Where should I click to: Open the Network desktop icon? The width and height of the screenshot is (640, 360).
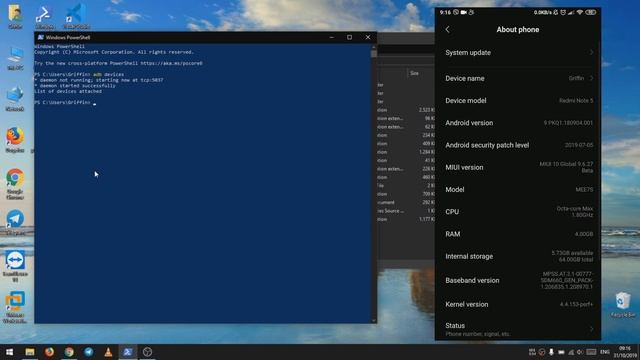pyautogui.click(x=15, y=99)
